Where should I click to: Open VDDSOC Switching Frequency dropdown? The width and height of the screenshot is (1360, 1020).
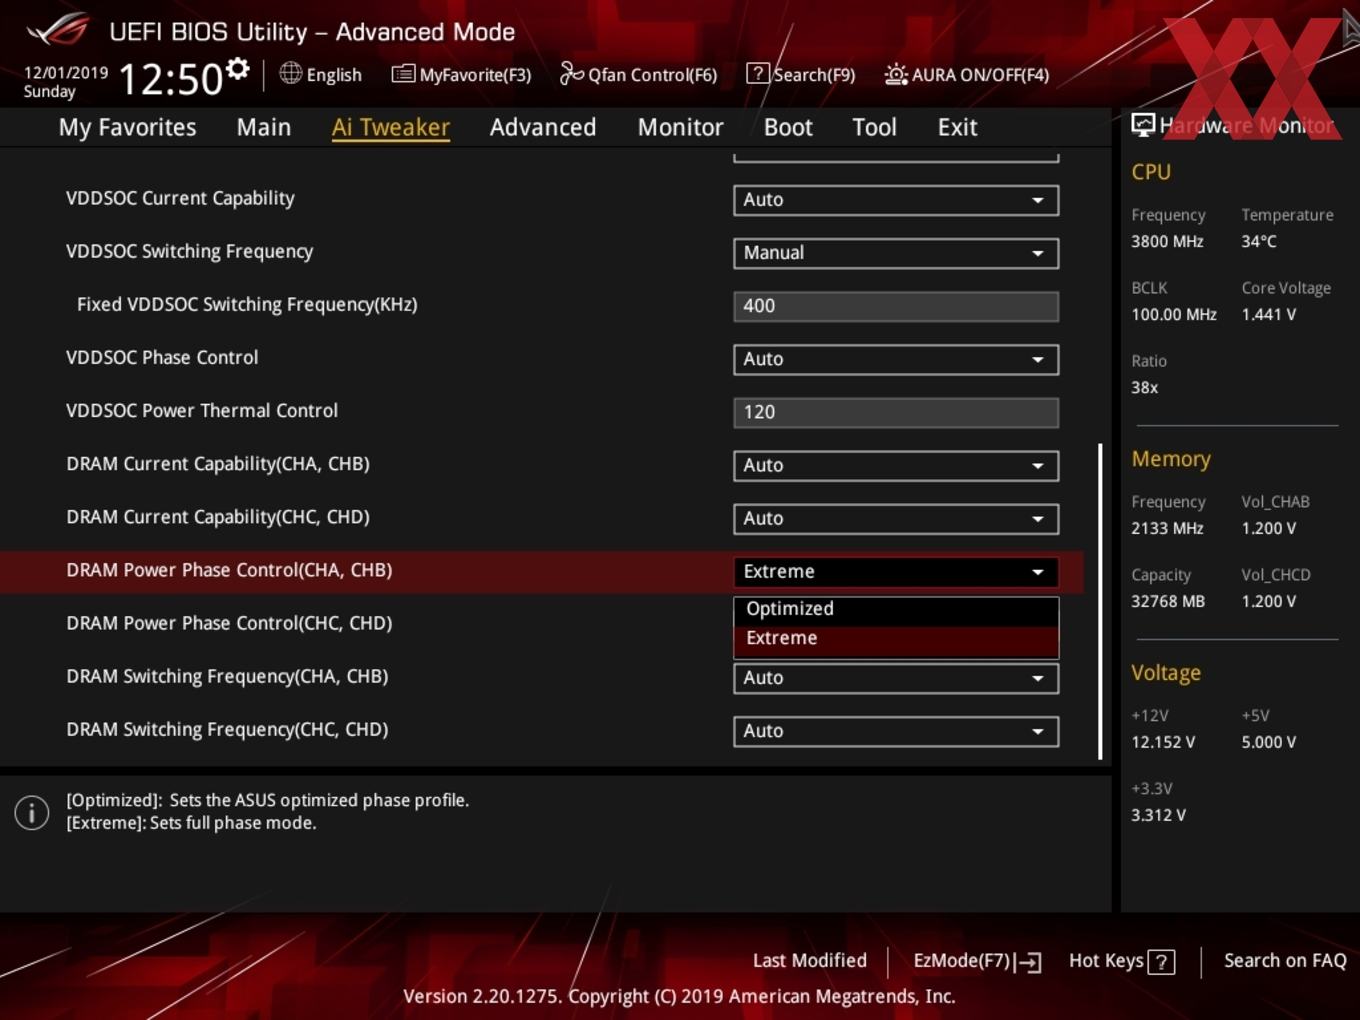(896, 253)
